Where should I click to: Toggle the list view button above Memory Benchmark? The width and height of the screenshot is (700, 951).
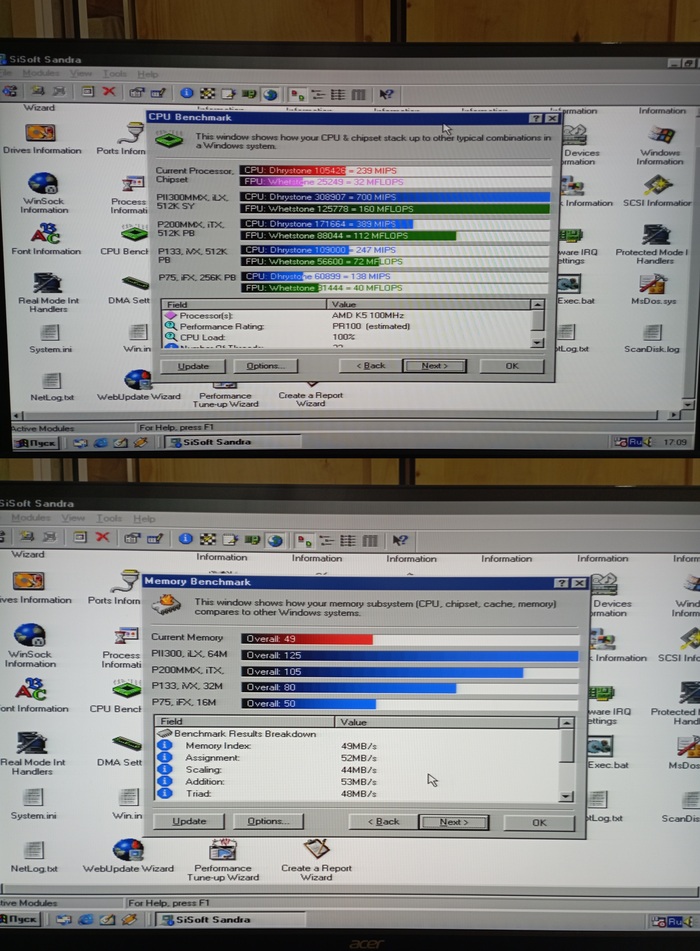(x=348, y=540)
